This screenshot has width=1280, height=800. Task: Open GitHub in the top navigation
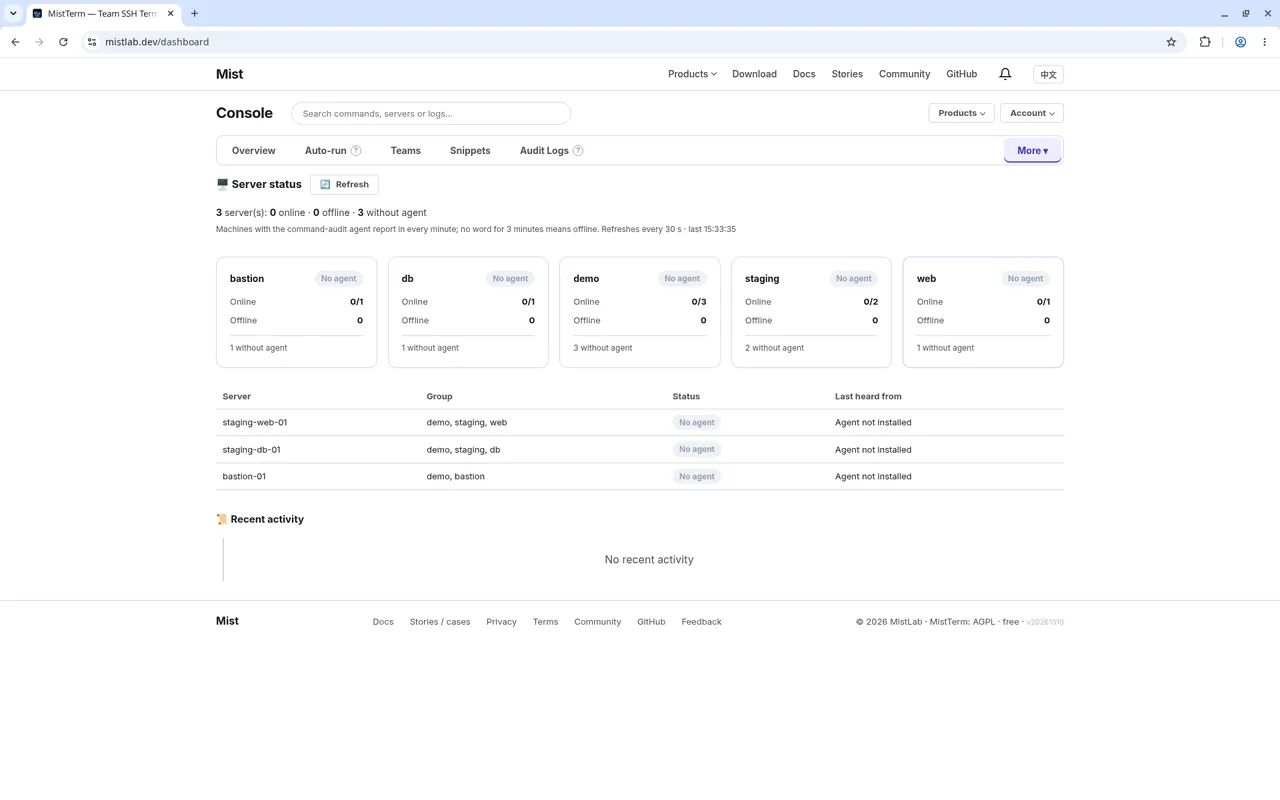[x=961, y=74]
